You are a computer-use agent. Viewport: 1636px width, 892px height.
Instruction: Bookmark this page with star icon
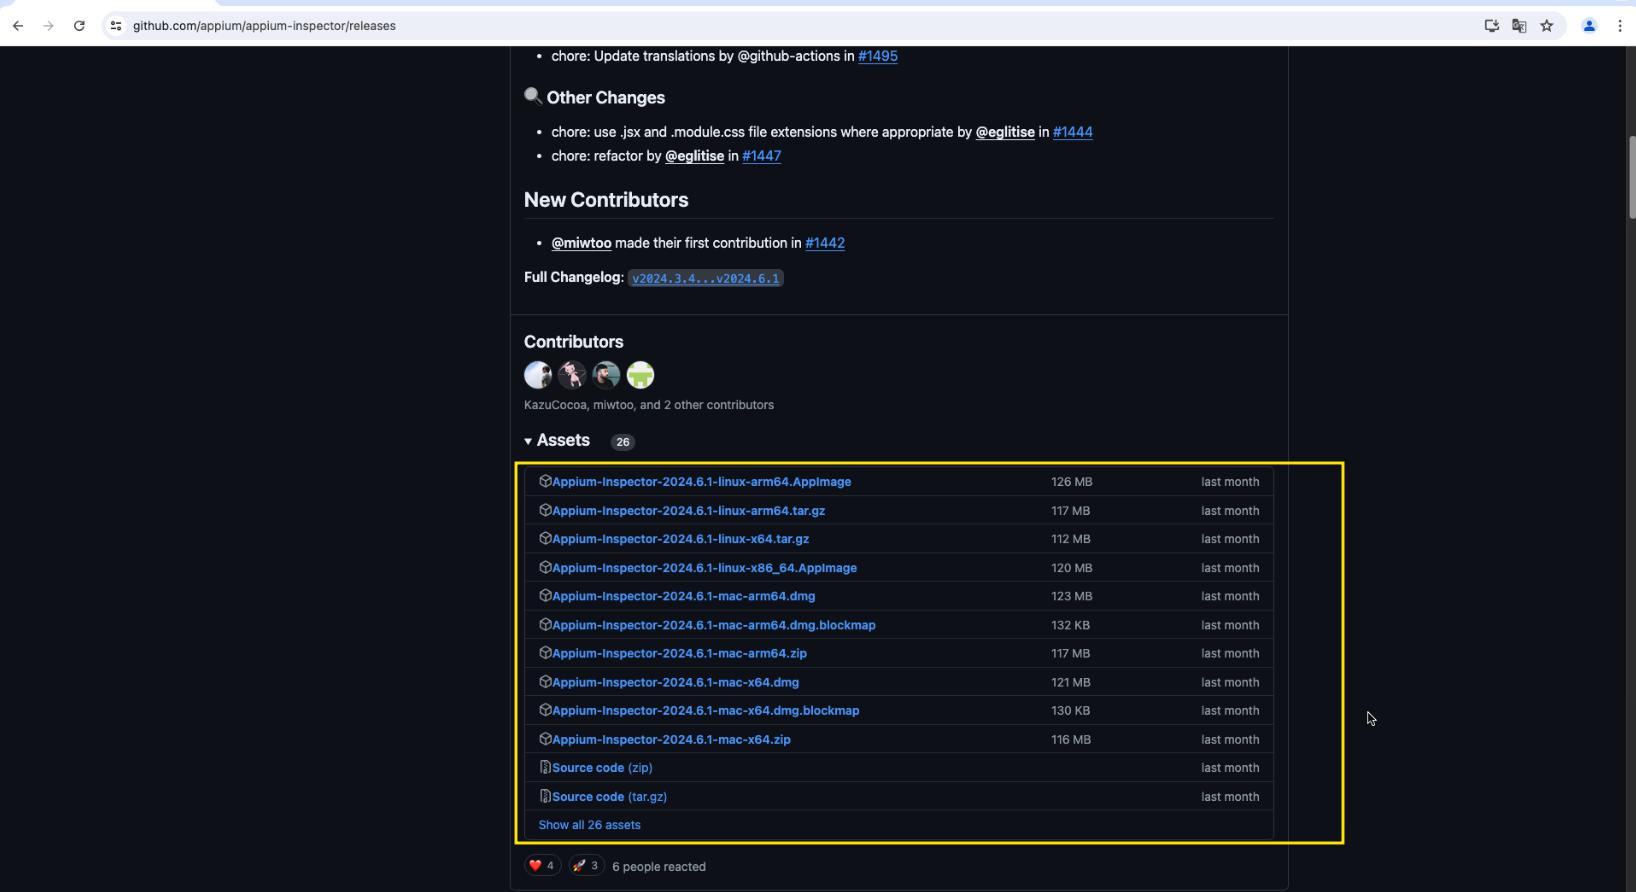click(1547, 26)
